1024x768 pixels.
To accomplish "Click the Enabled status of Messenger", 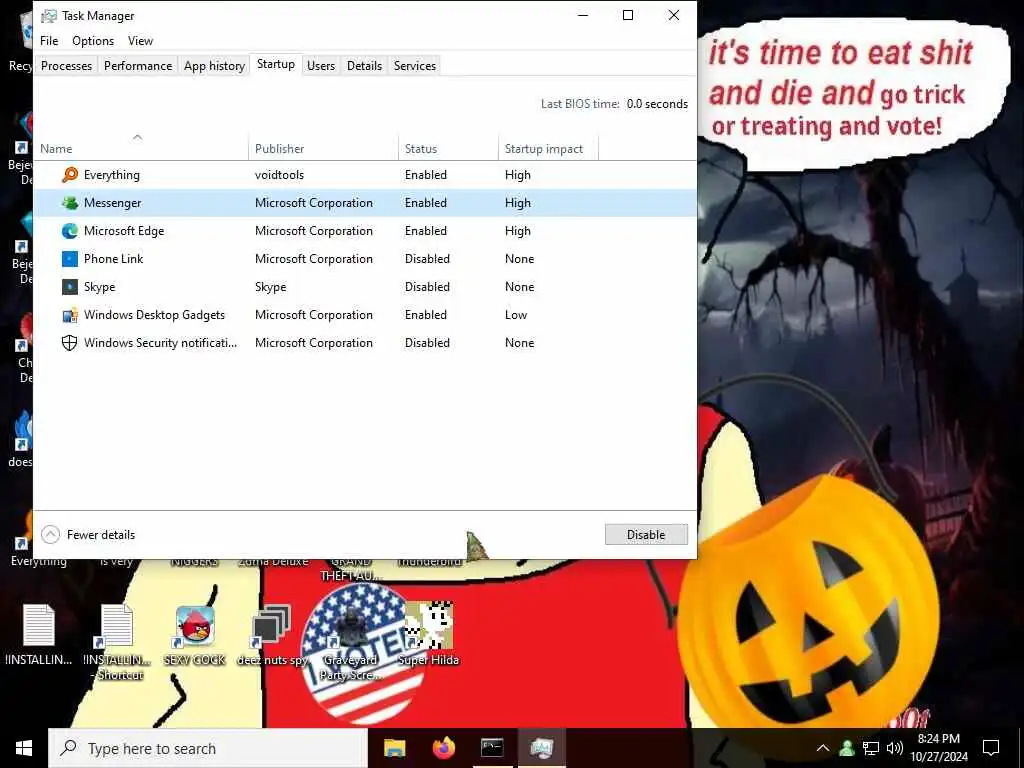I will (x=426, y=202).
